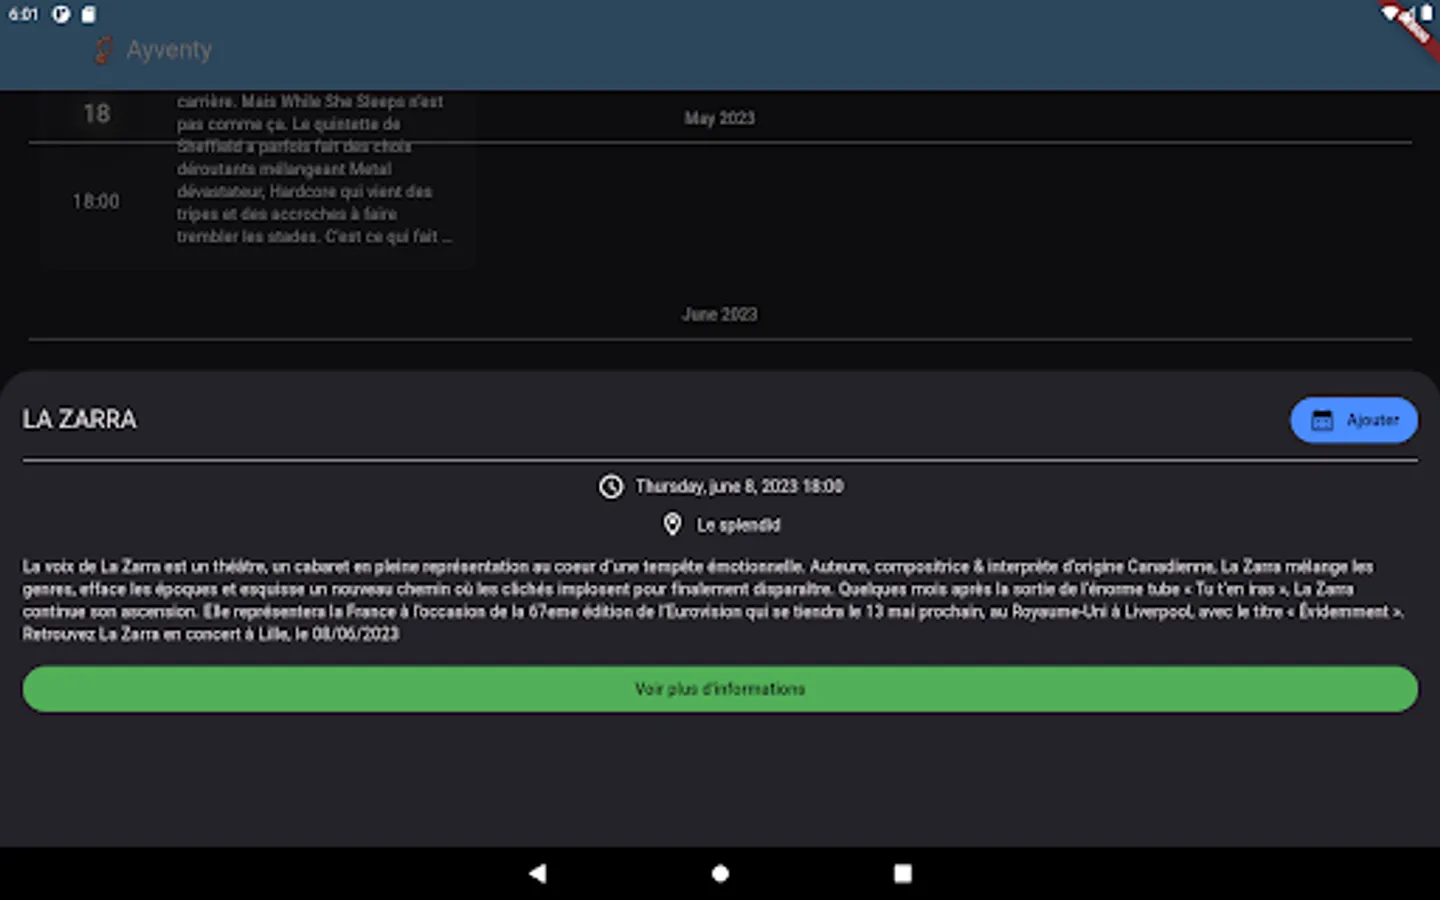Viewport: 1440px width, 900px height.
Task: Click the May 2023 month header
Action: tap(720, 118)
